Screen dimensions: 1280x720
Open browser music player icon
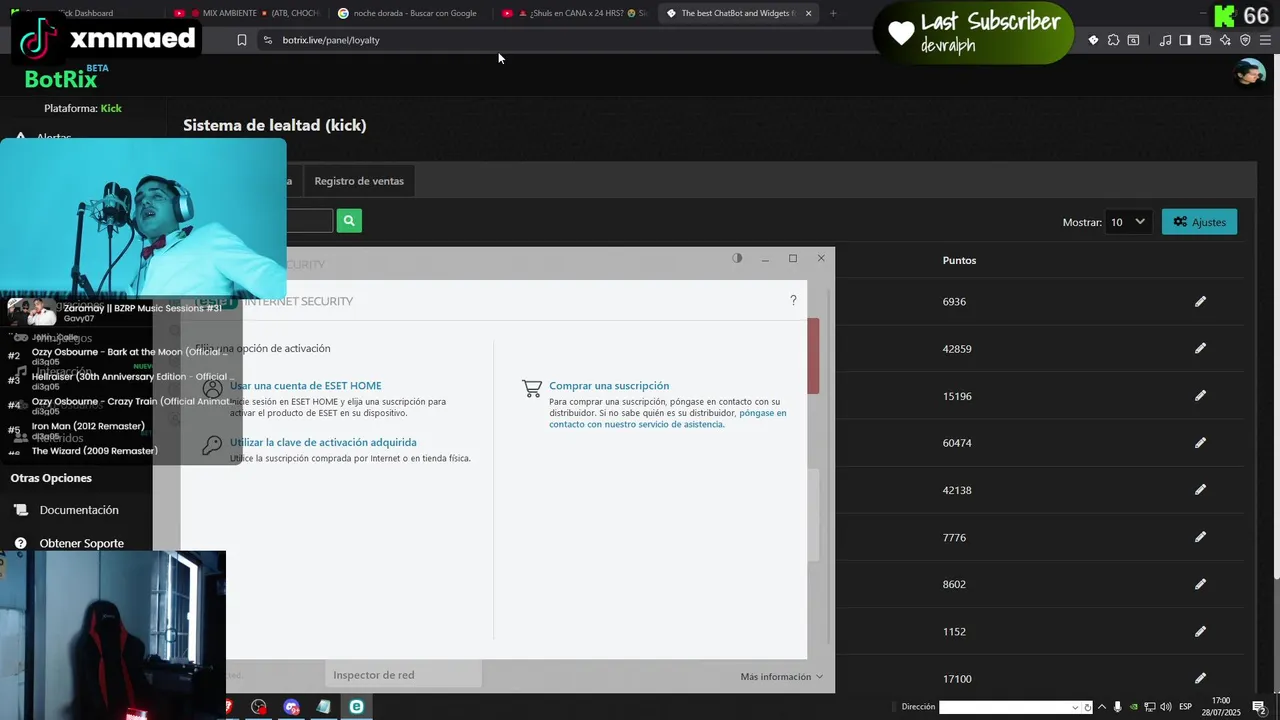1165,40
